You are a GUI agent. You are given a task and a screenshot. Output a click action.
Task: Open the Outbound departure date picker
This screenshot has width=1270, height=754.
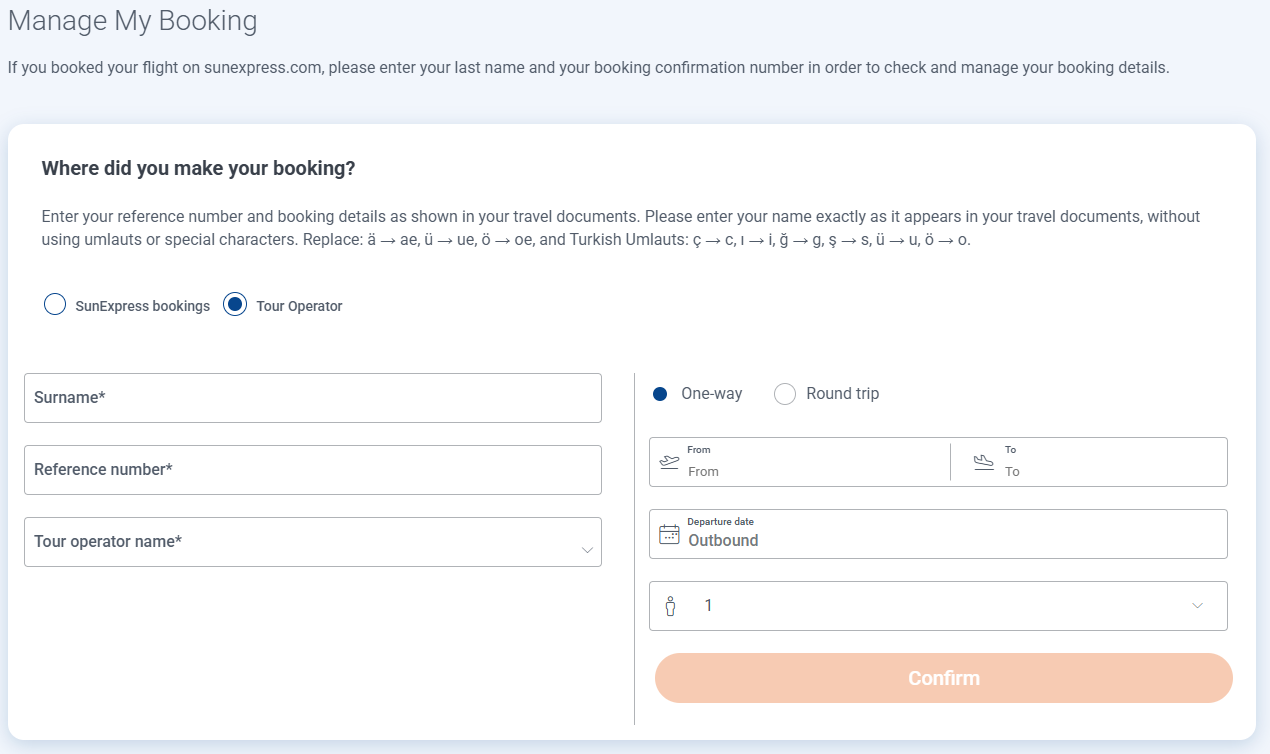[940, 540]
